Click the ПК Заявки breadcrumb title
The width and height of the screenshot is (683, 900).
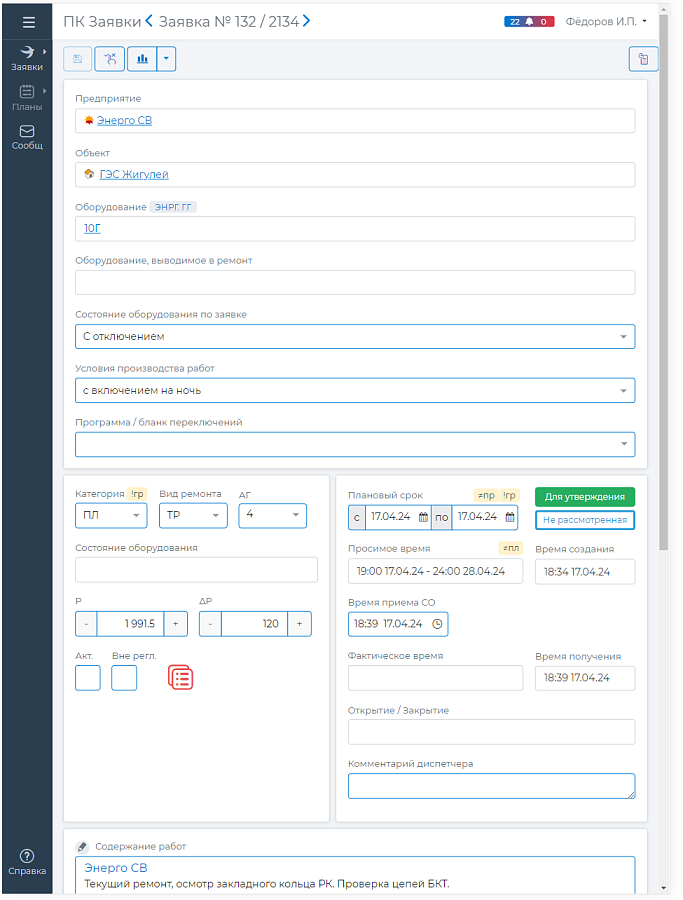click(x=102, y=21)
